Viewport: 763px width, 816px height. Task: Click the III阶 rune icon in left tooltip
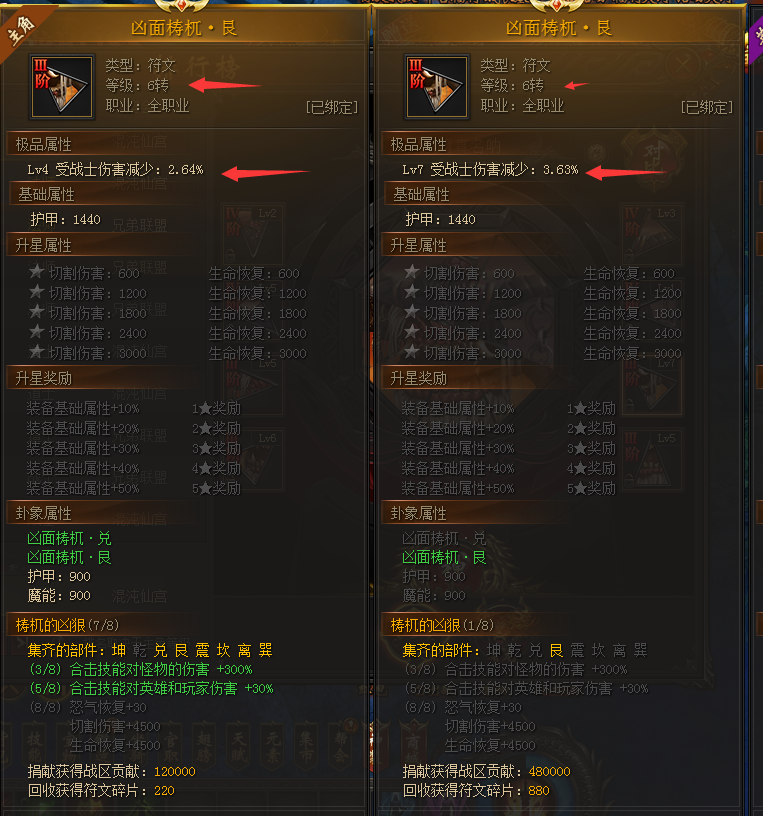click(x=62, y=87)
